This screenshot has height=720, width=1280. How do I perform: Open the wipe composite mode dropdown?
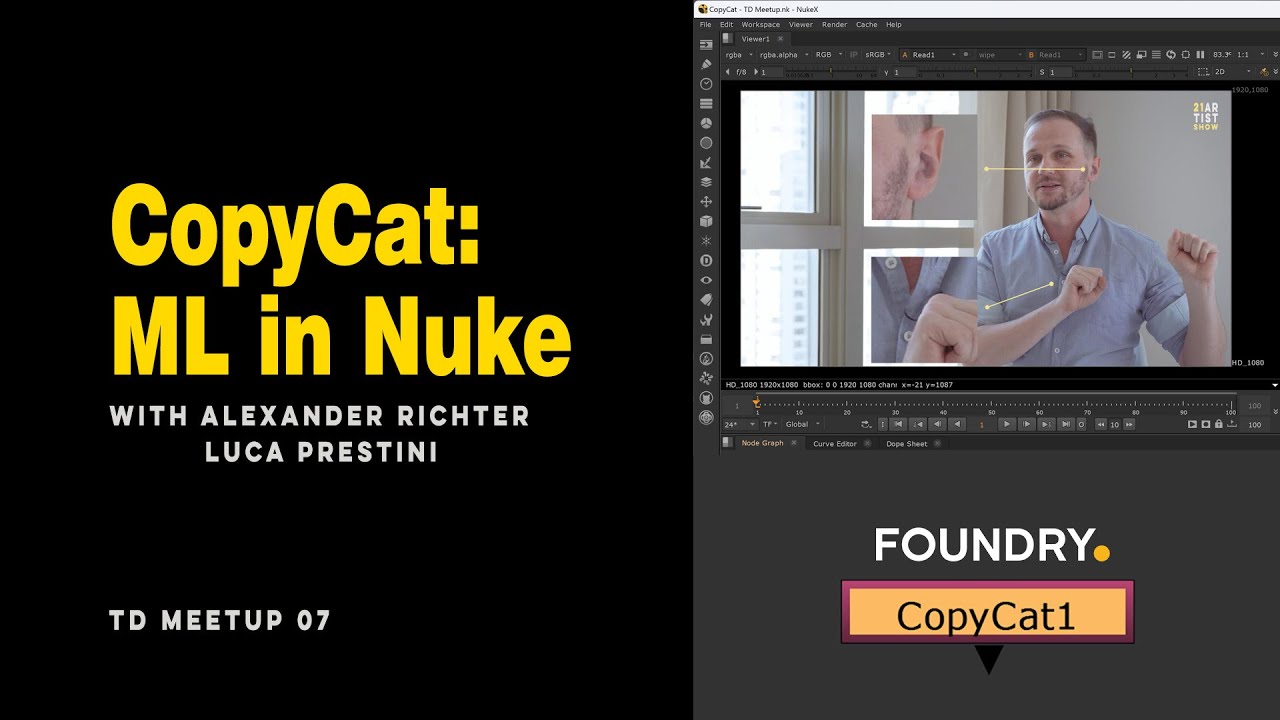click(999, 55)
